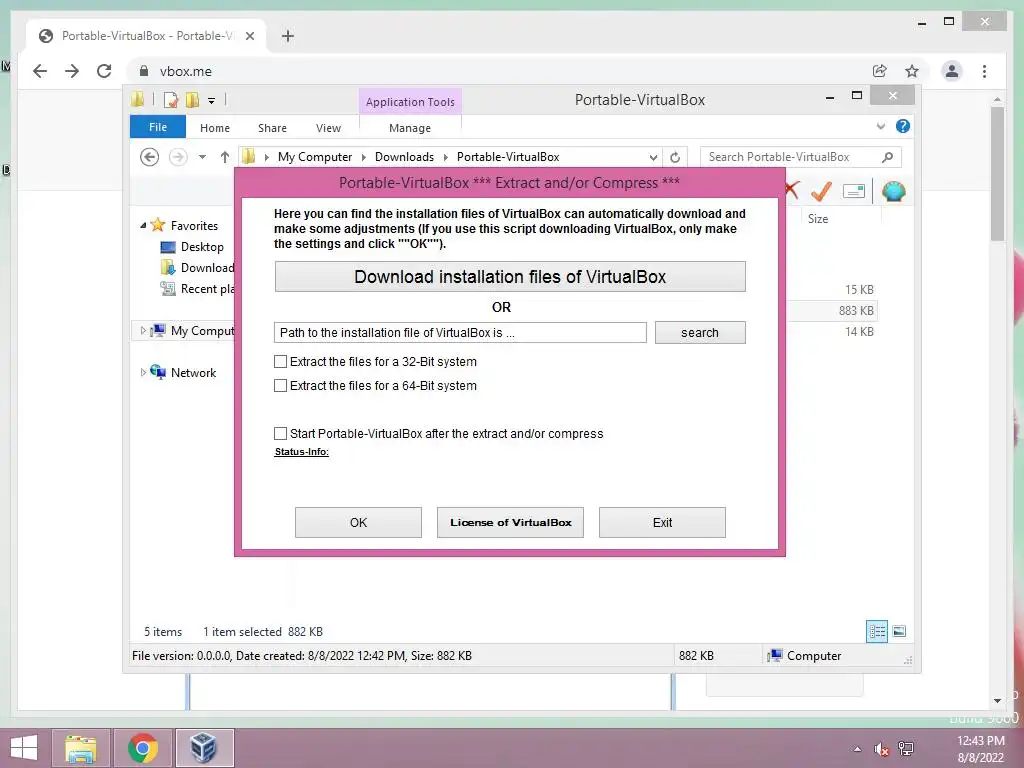The height and width of the screenshot is (768, 1024).
Task: Enable extract files for 32-Bit system
Action: coord(280,362)
